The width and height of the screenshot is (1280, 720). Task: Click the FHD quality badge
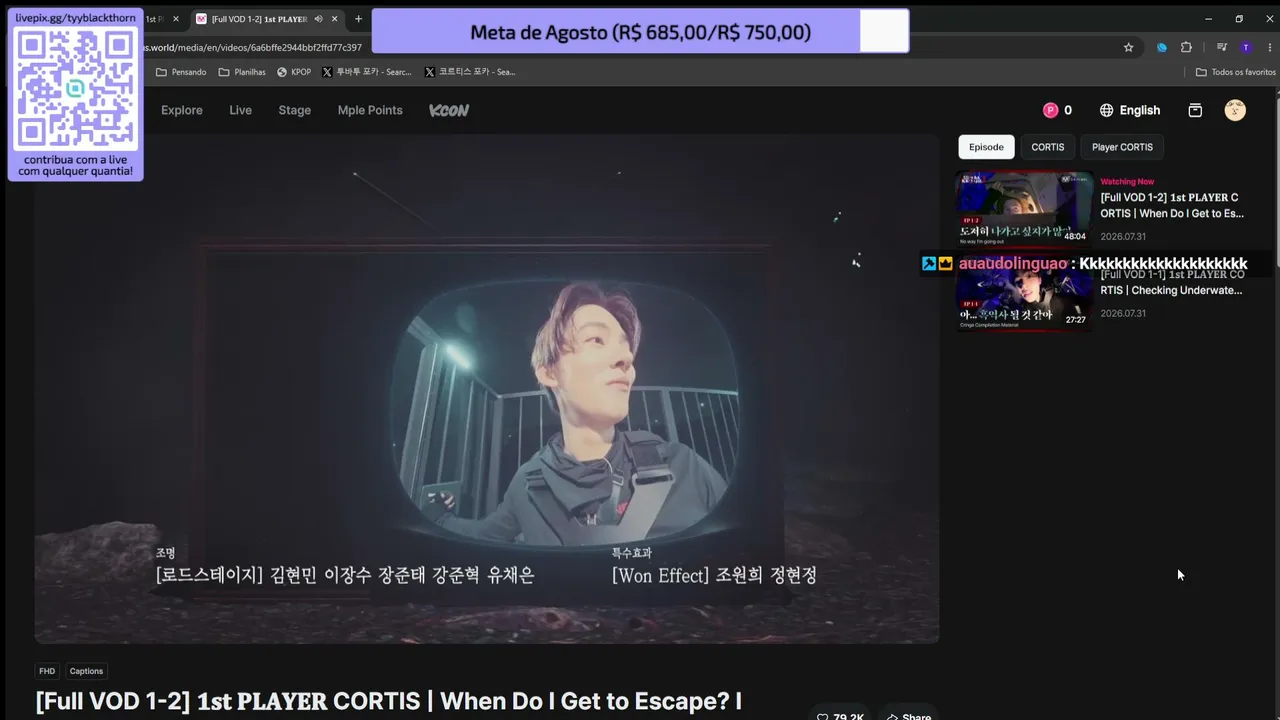click(x=47, y=671)
